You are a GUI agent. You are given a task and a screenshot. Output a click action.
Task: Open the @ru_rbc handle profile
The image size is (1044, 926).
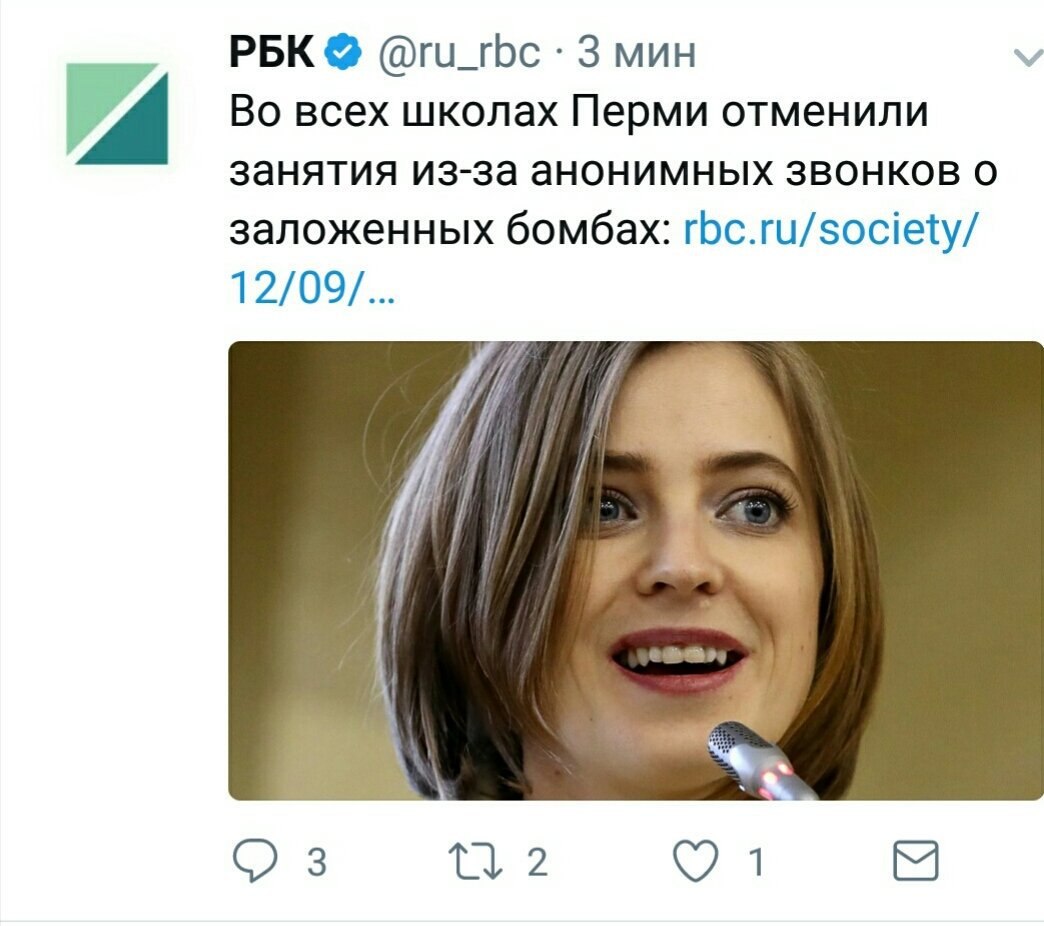[459, 52]
